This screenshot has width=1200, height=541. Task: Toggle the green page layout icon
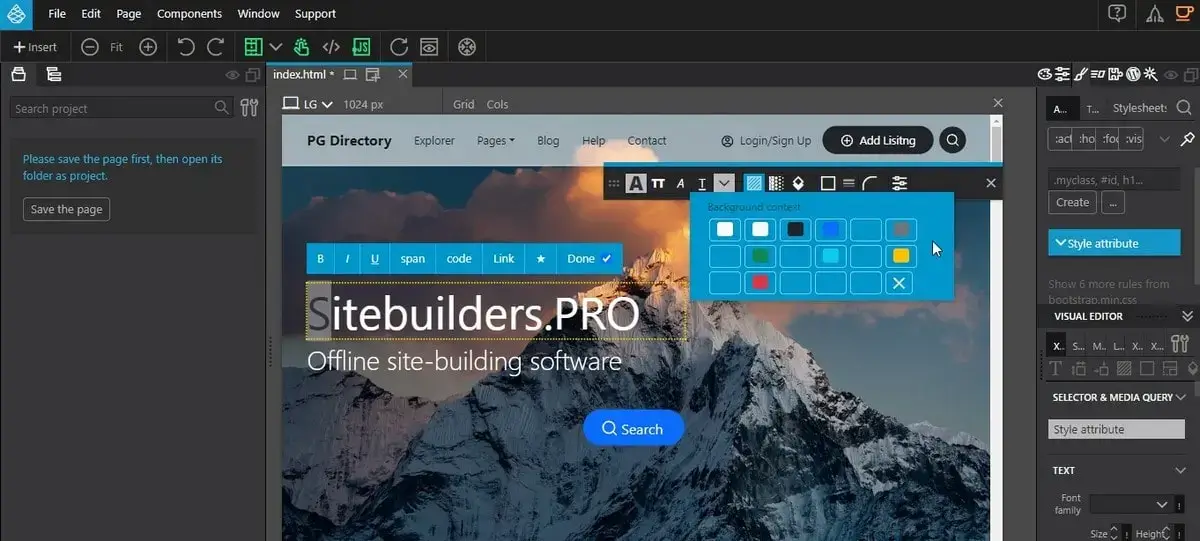(x=253, y=47)
